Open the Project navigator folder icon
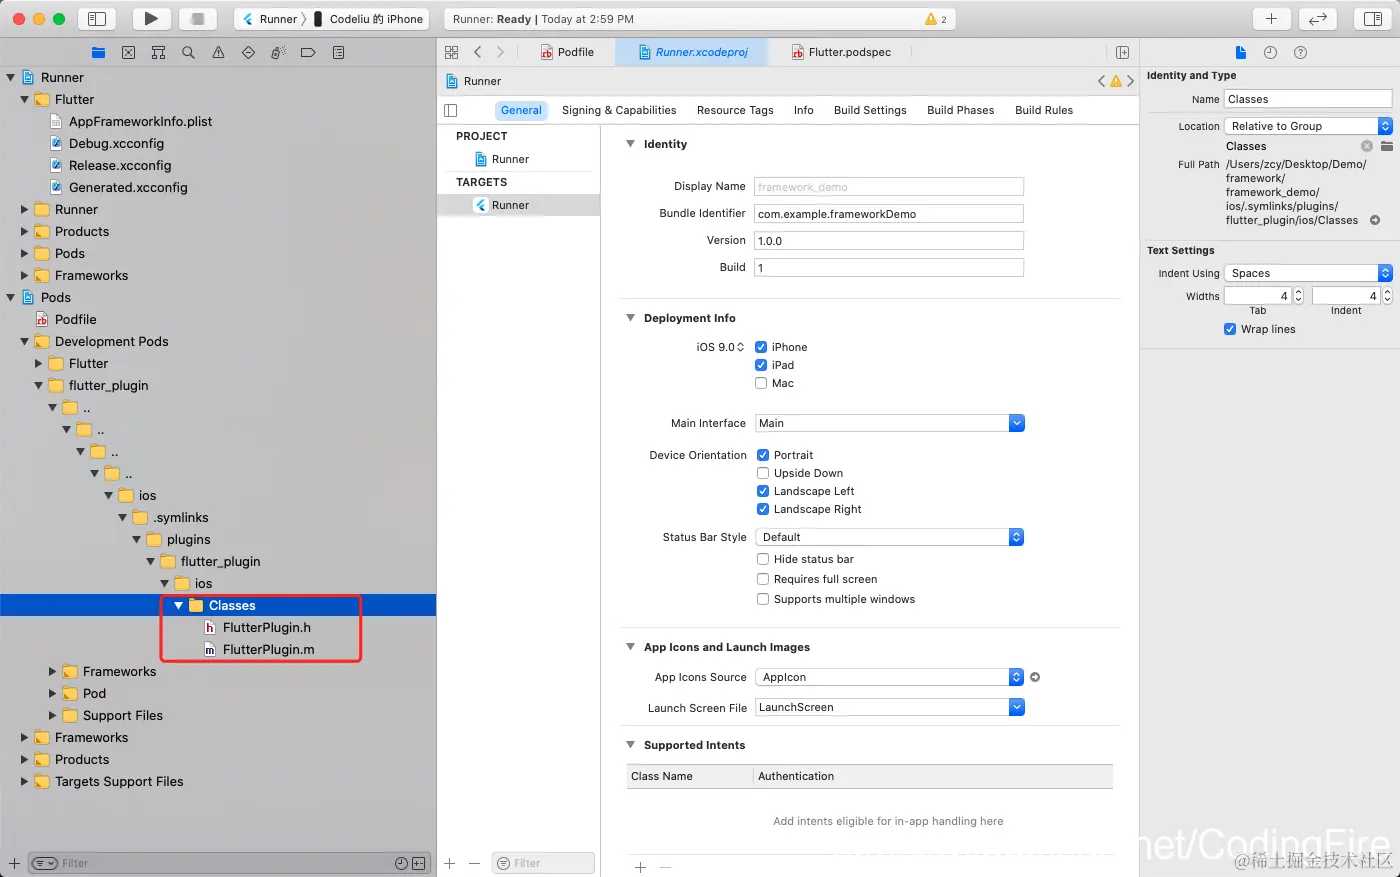The image size is (1400, 877). [x=98, y=53]
